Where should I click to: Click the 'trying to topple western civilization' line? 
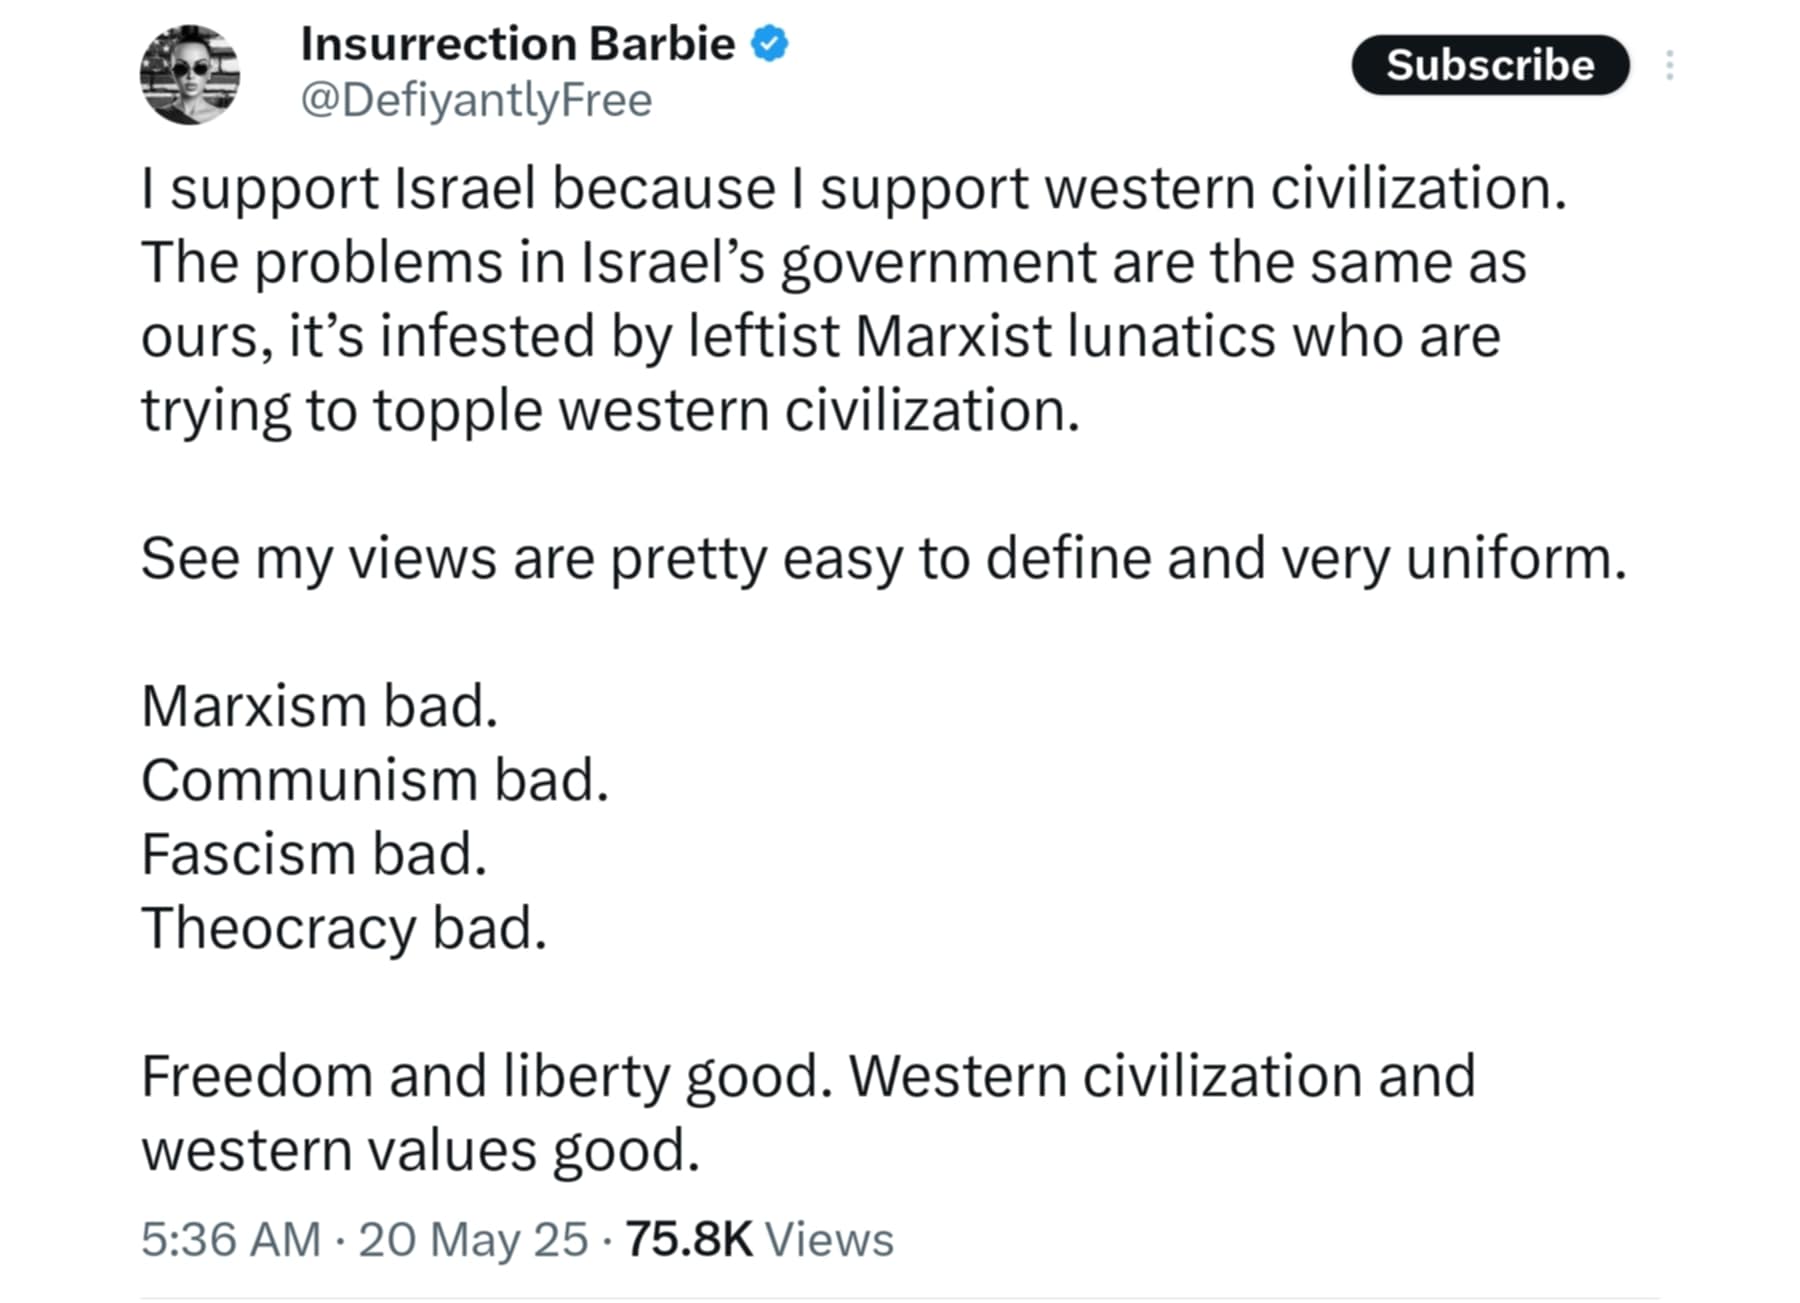[610, 410]
